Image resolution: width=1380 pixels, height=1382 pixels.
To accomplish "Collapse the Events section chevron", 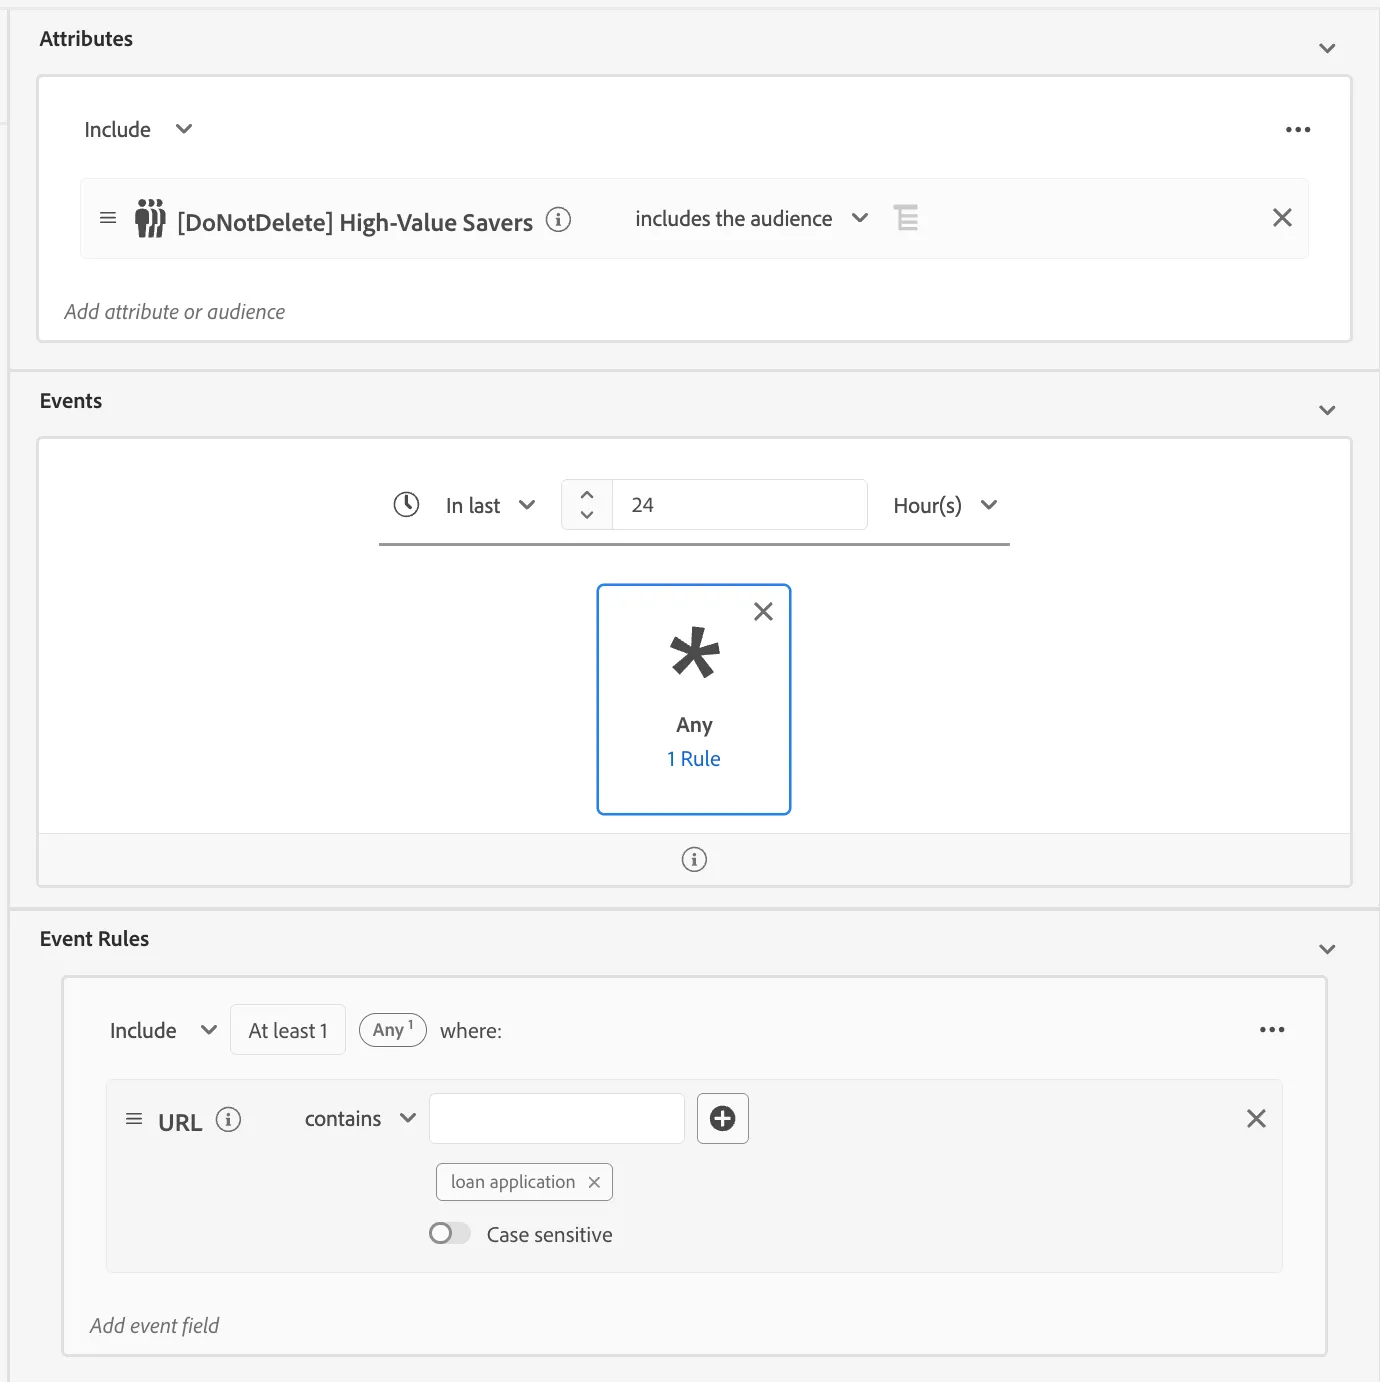I will tap(1327, 410).
